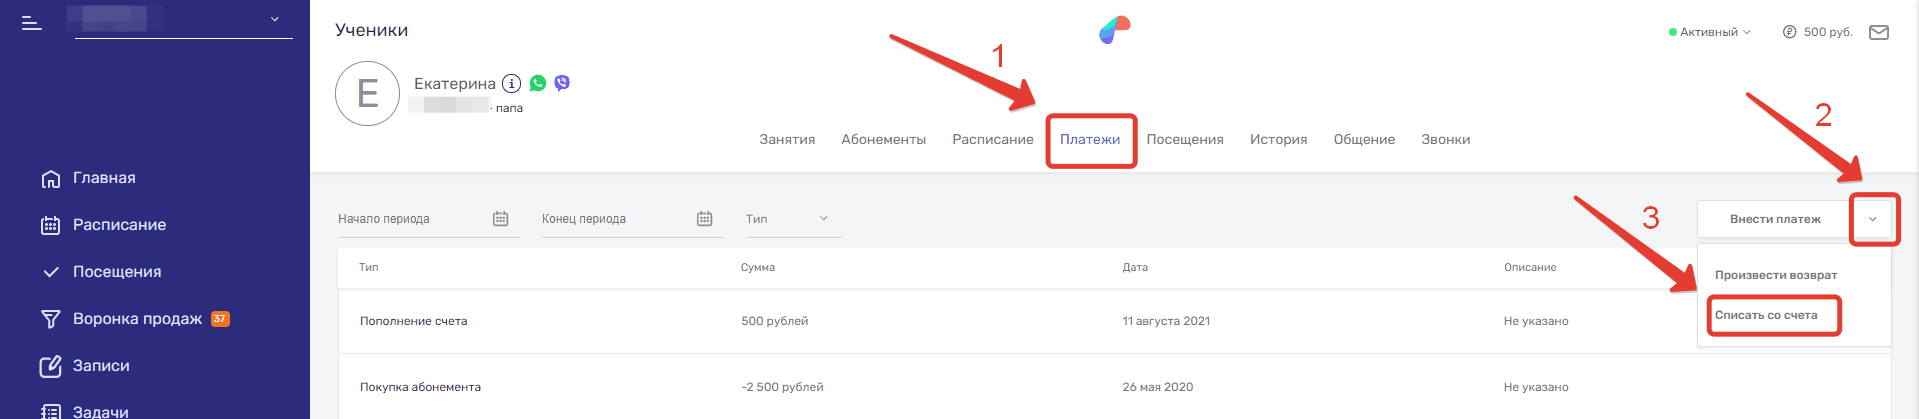This screenshot has height=419, width=1919.
Task: Click the Viber icon beside student name
Action: click(x=562, y=83)
